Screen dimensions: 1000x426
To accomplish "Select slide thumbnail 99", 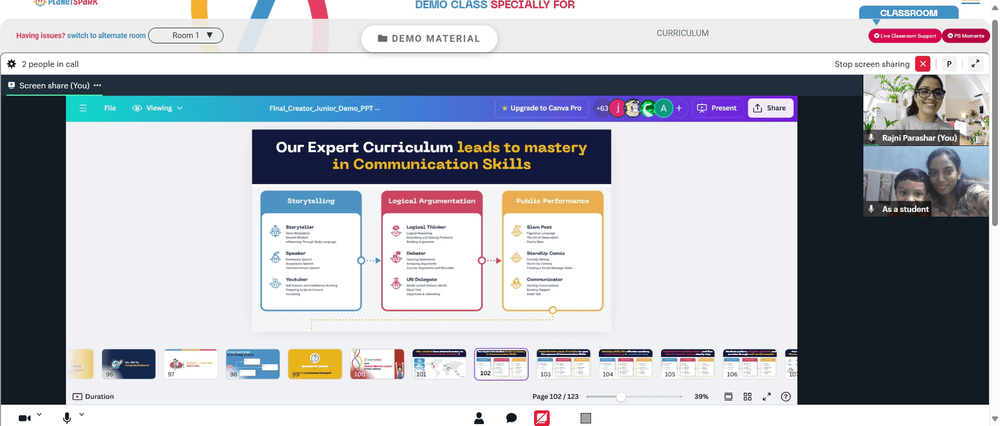I will tap(314, 364).
